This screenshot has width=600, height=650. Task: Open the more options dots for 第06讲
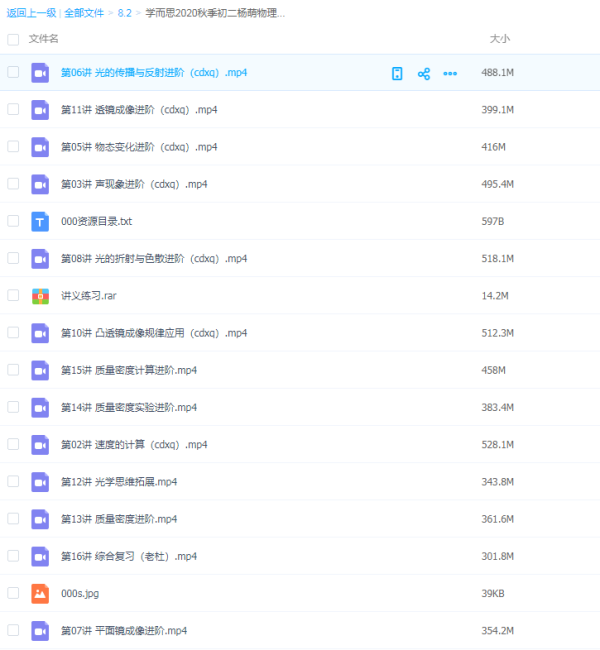pos(450,73)
